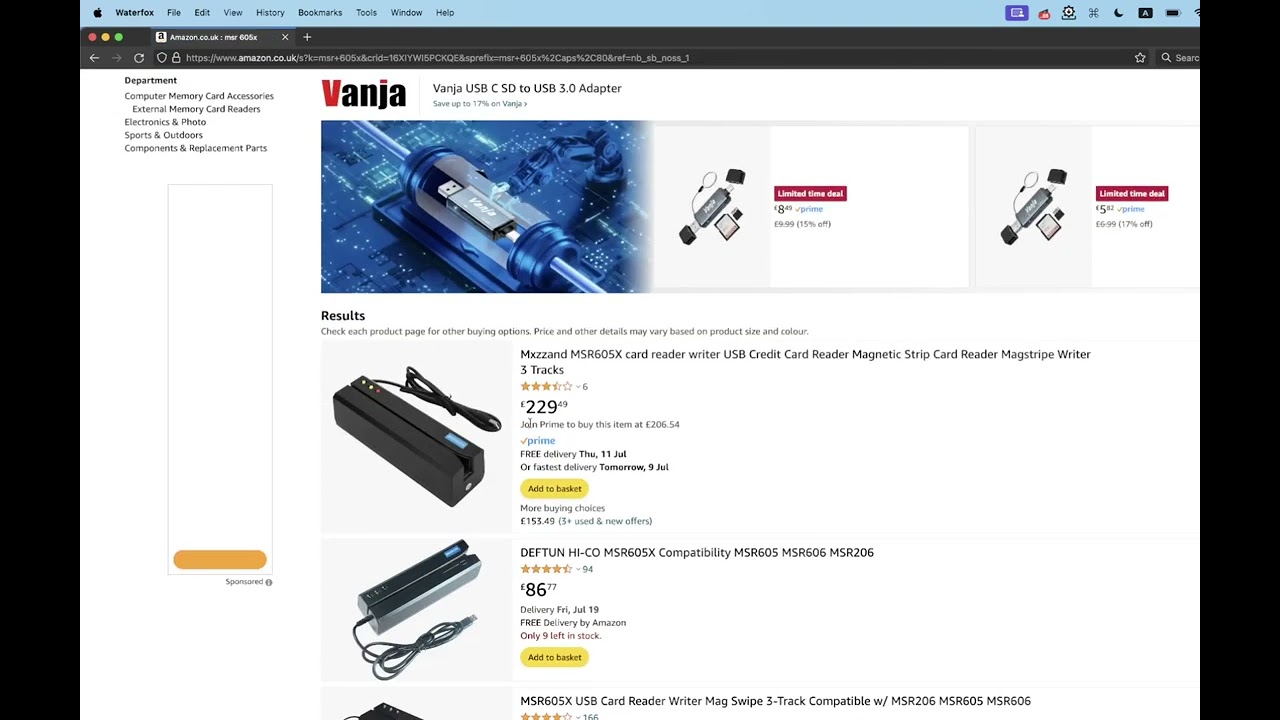Viewport: 1280px width, 720px height.
Task: Click the shield tracking protection icon
Action: [162, 58]
